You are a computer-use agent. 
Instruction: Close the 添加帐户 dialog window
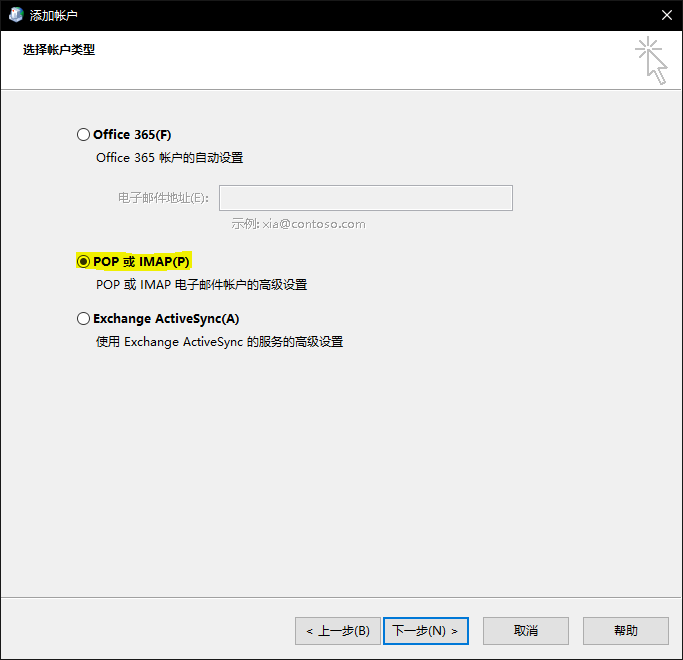666,15
